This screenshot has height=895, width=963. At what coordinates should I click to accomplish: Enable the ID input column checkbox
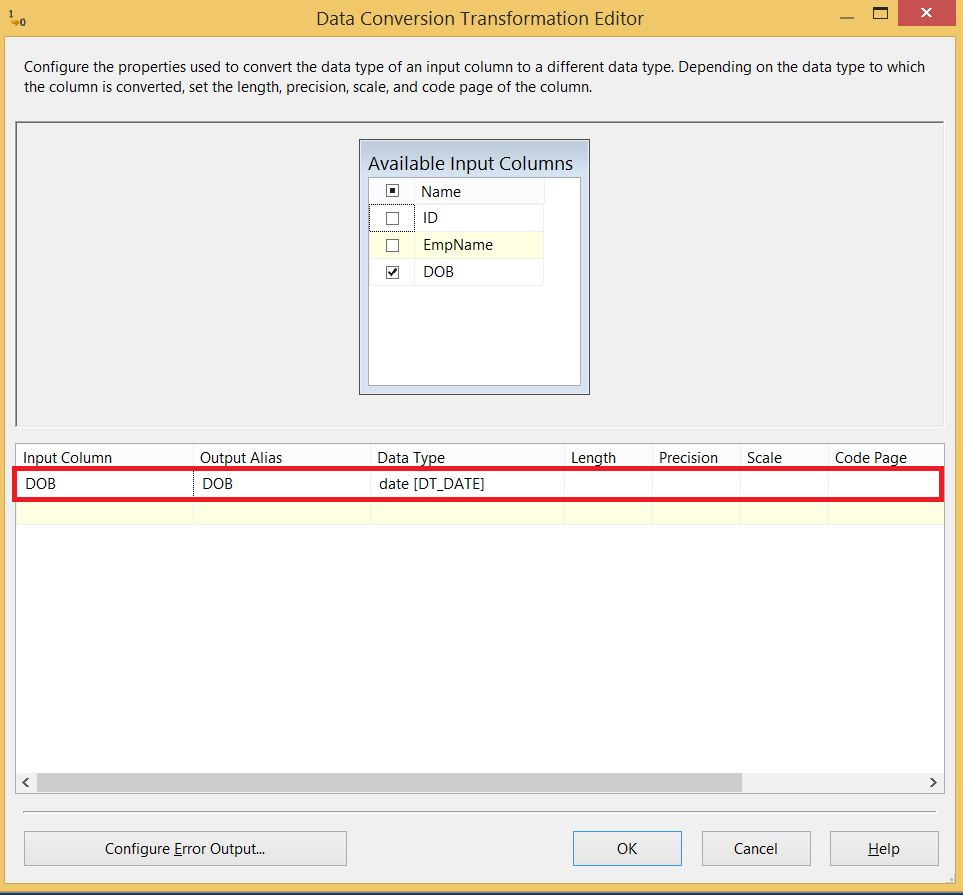(x=392, y=217)
